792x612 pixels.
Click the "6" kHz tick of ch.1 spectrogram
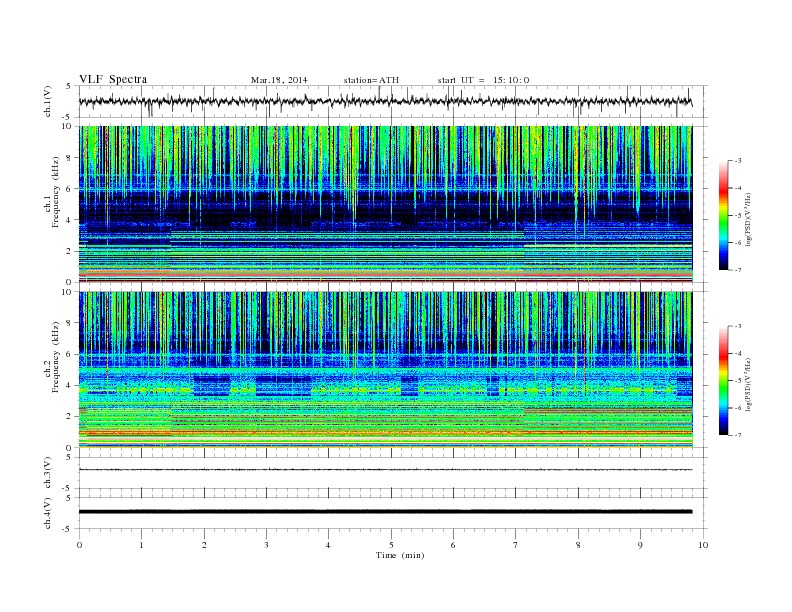(70, 189)
